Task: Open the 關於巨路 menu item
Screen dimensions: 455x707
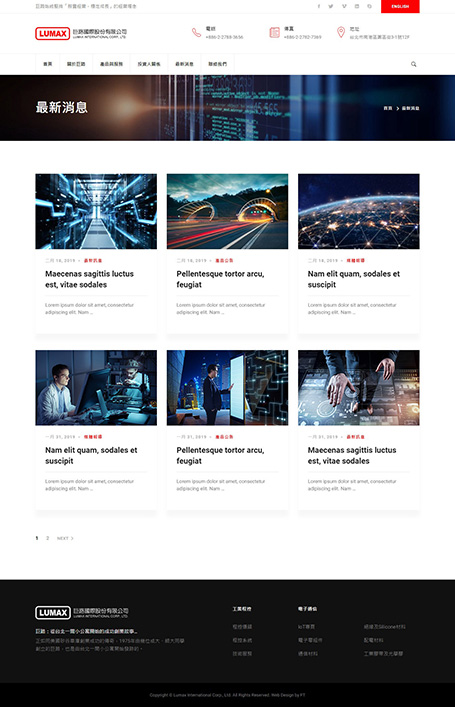Action: tap(76, 64)
